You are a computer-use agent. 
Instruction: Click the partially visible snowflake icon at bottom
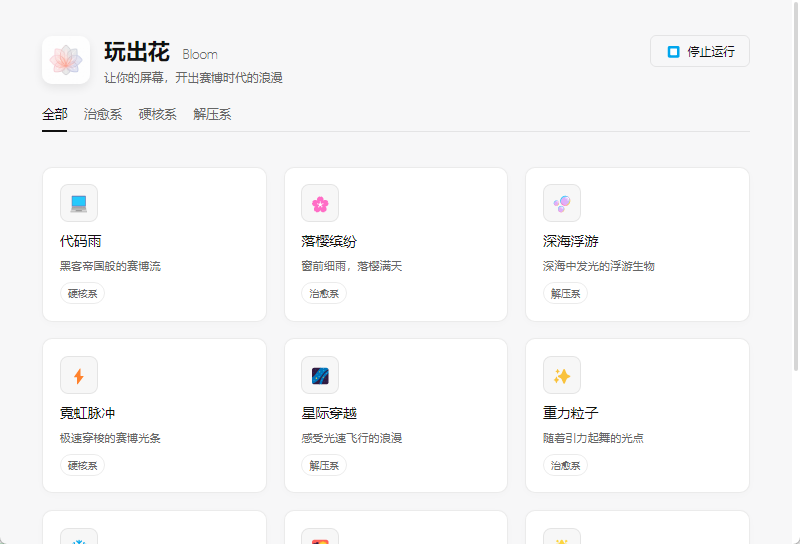79,538
